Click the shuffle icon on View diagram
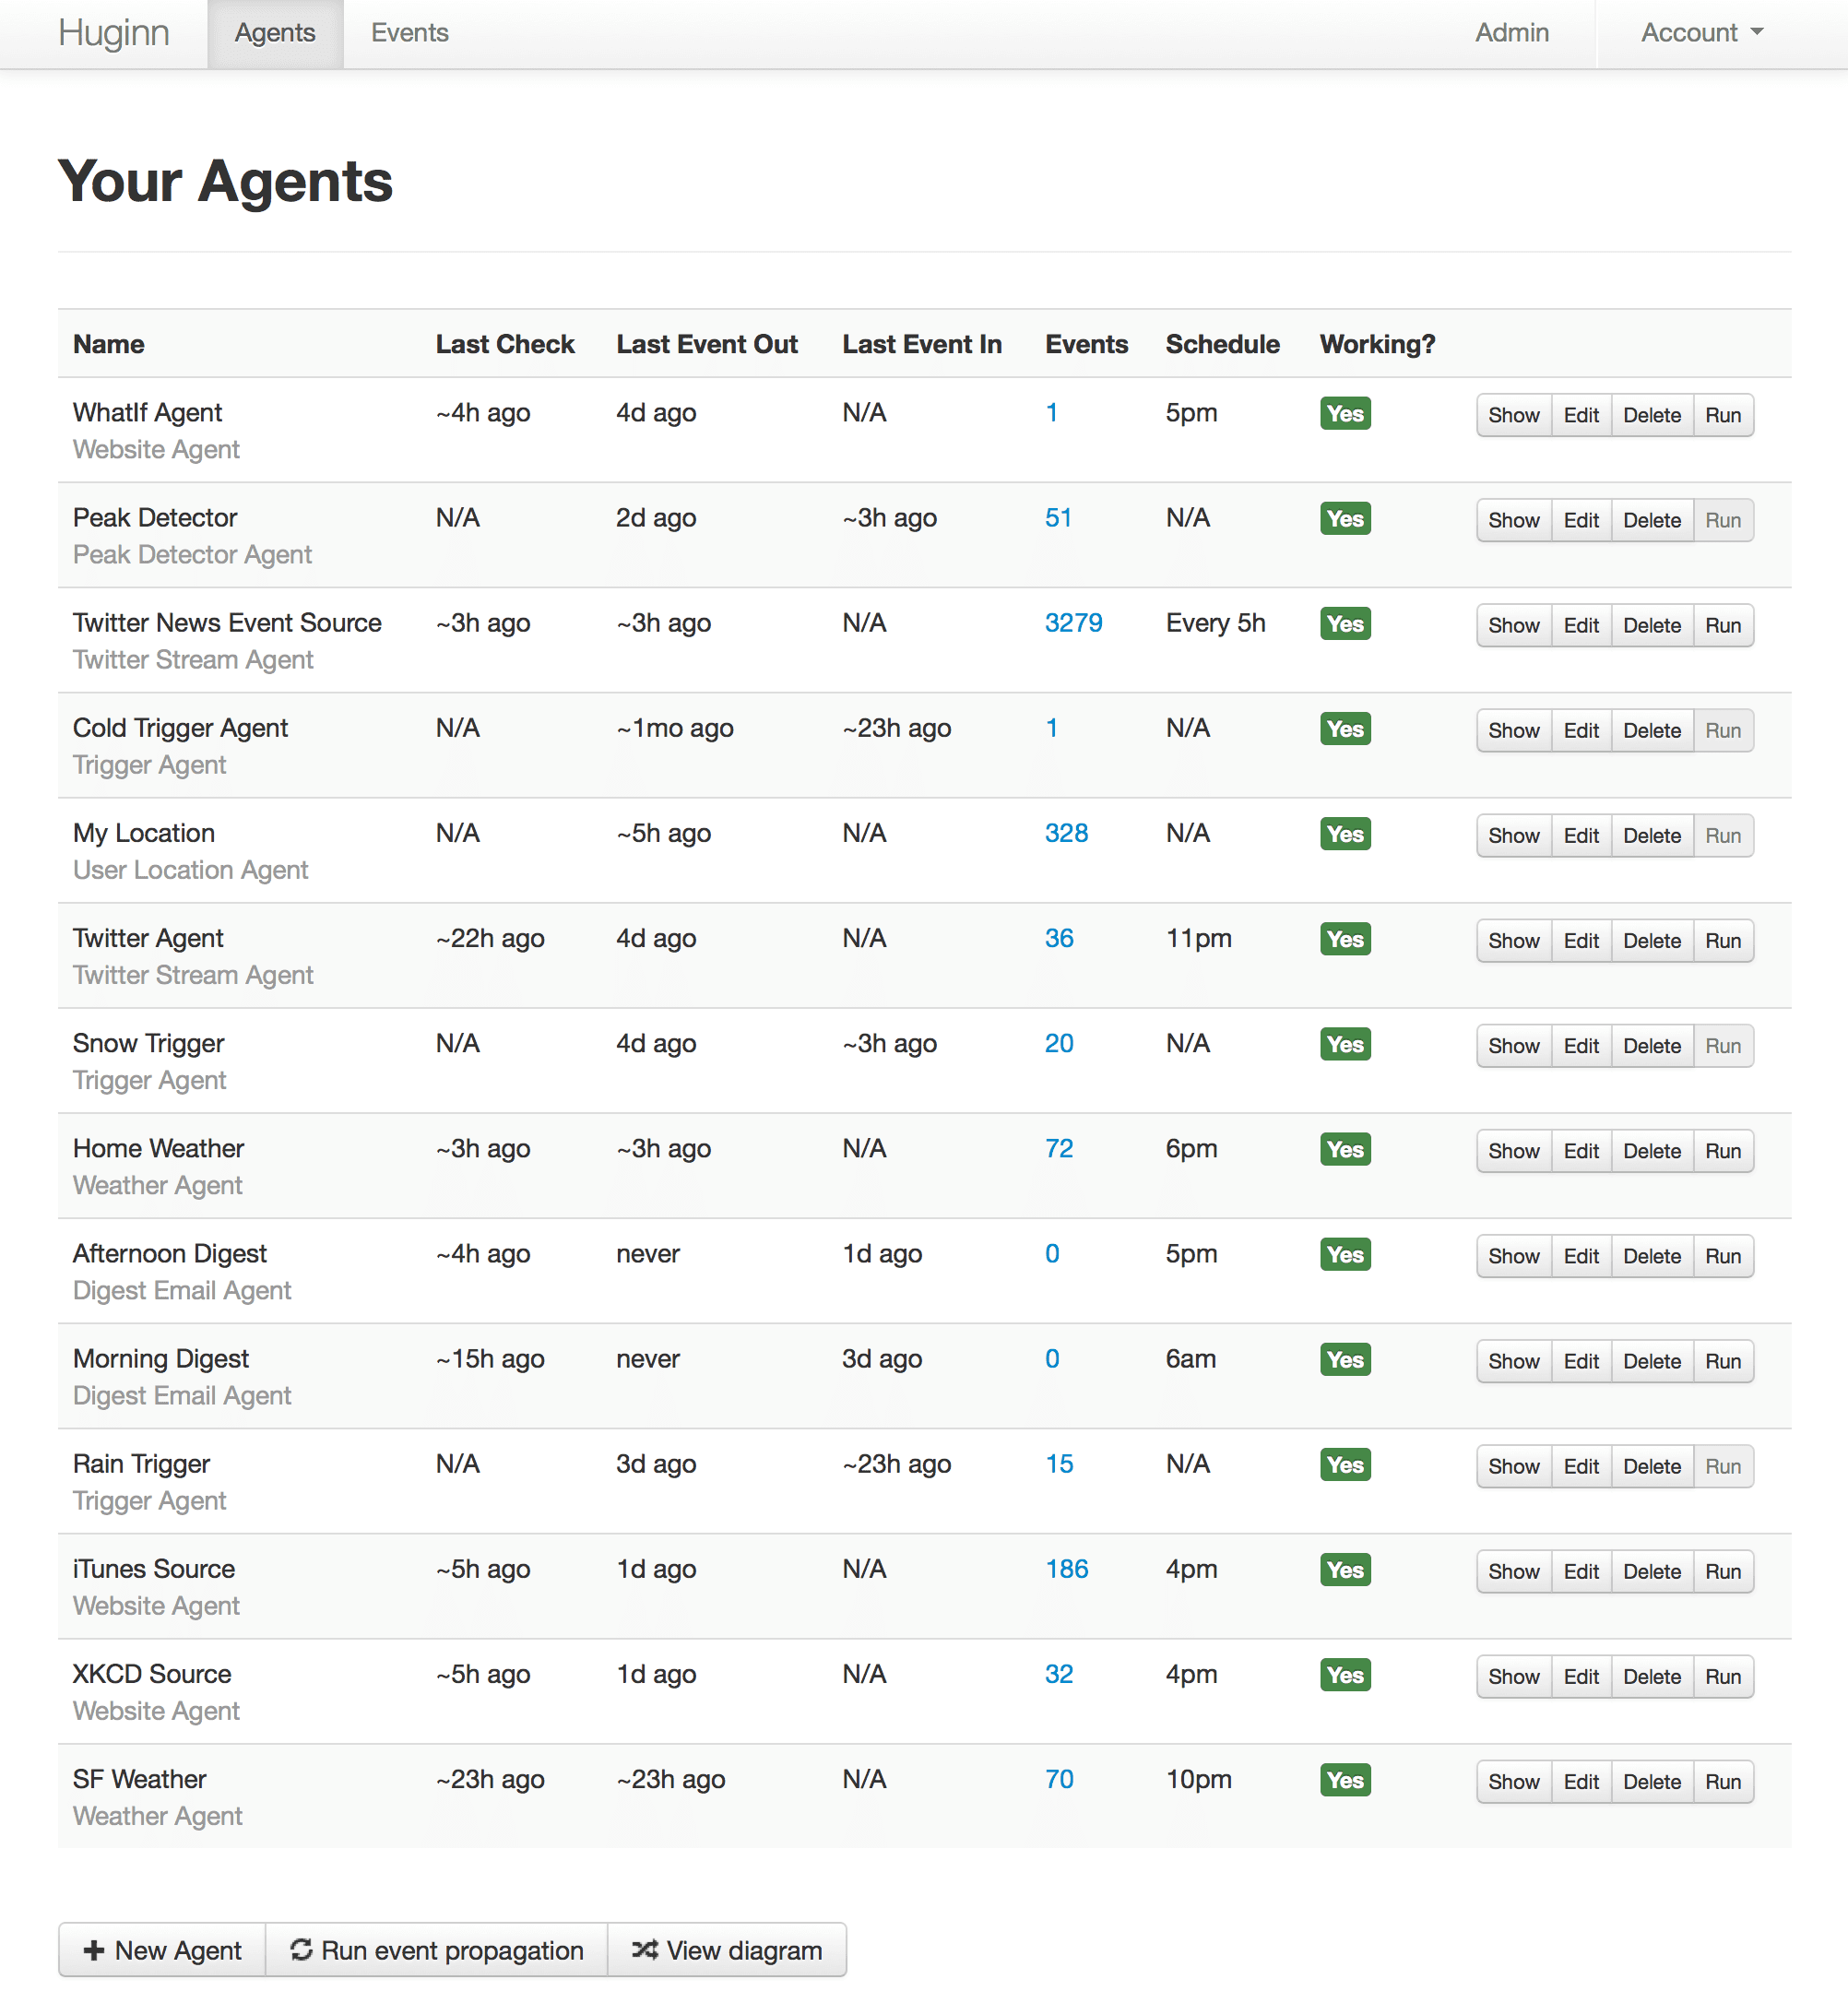 click(x=645, y=1949)
